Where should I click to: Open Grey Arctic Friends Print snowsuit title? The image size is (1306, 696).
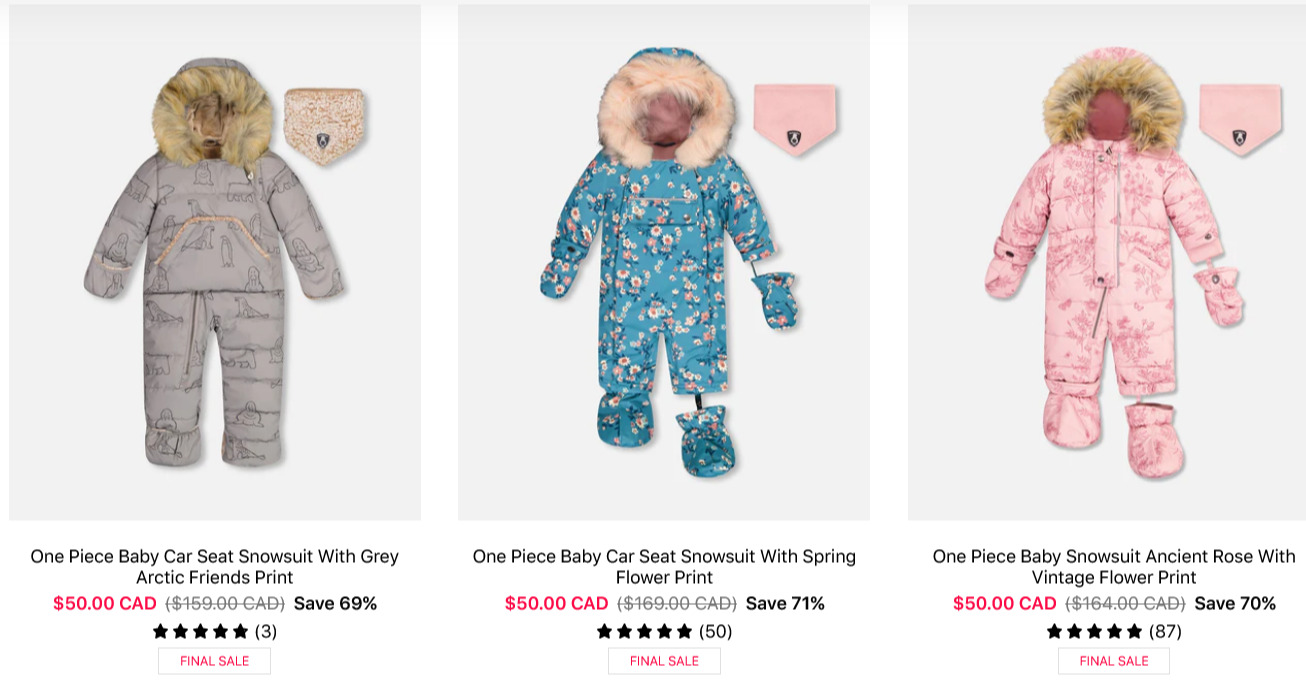click(x=215, y=566)
